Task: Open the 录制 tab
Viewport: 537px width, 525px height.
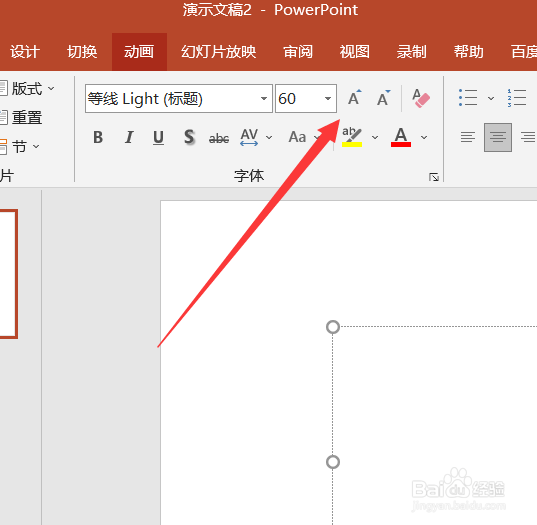Action: coord(412,52)
